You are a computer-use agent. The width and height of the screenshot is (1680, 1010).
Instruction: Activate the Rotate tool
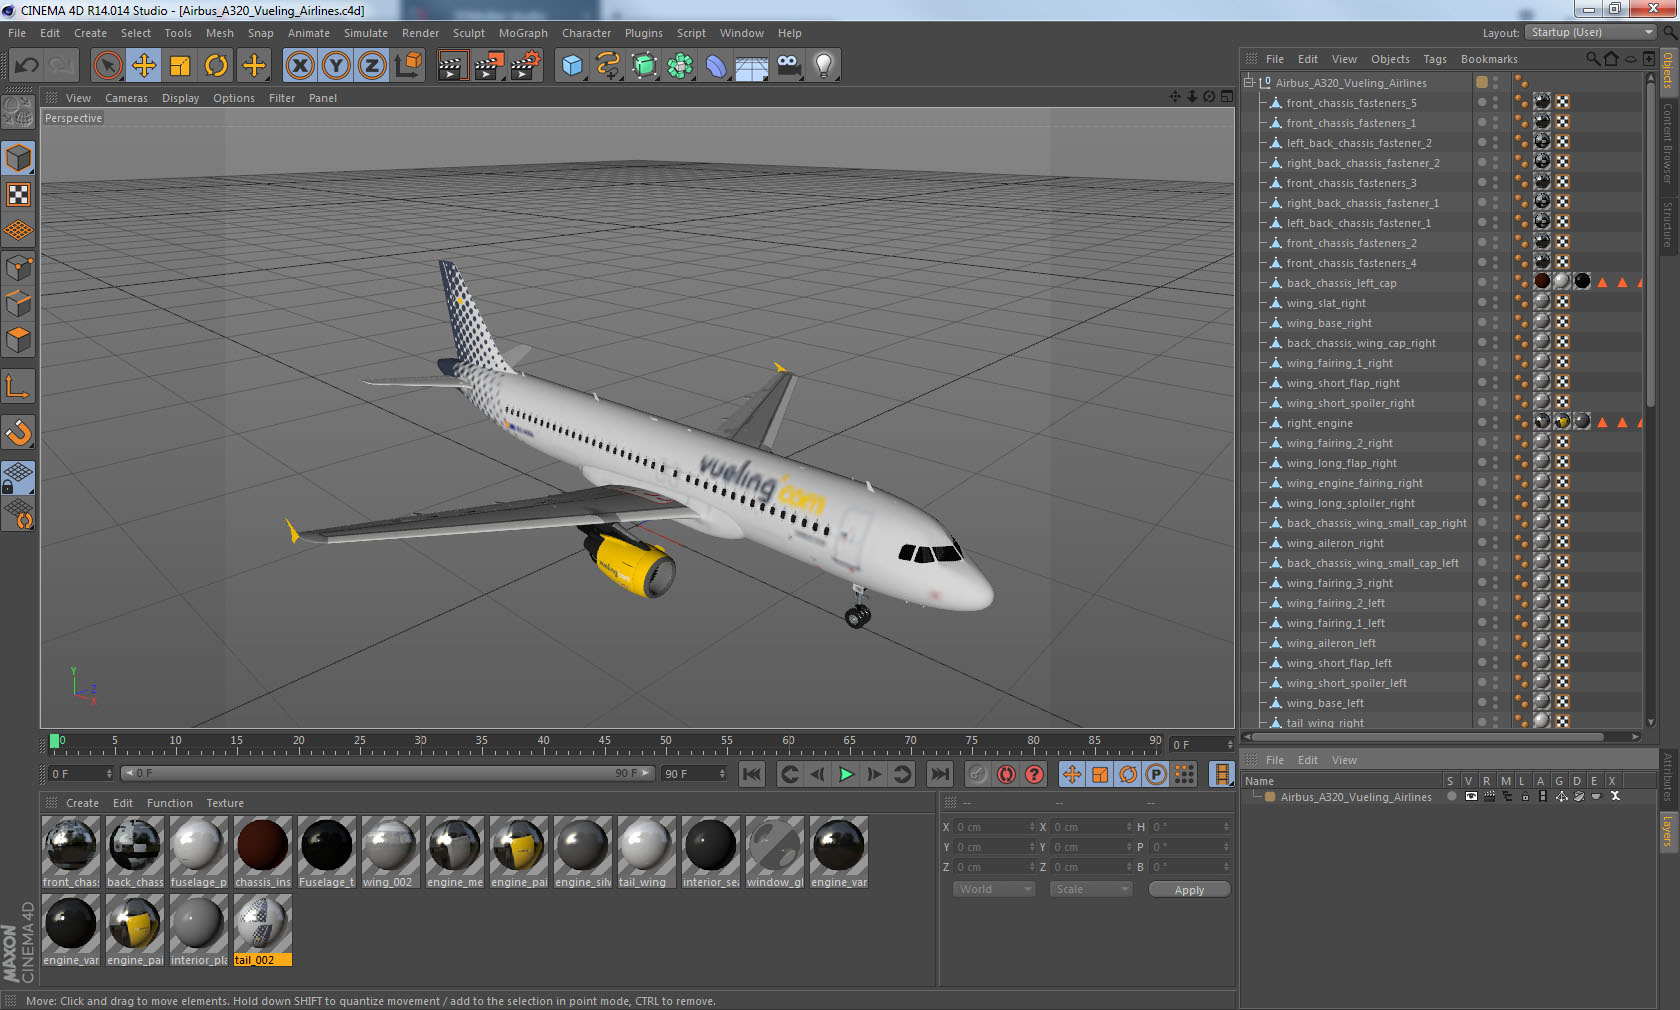pyautogui.click(x=216, y=66)
